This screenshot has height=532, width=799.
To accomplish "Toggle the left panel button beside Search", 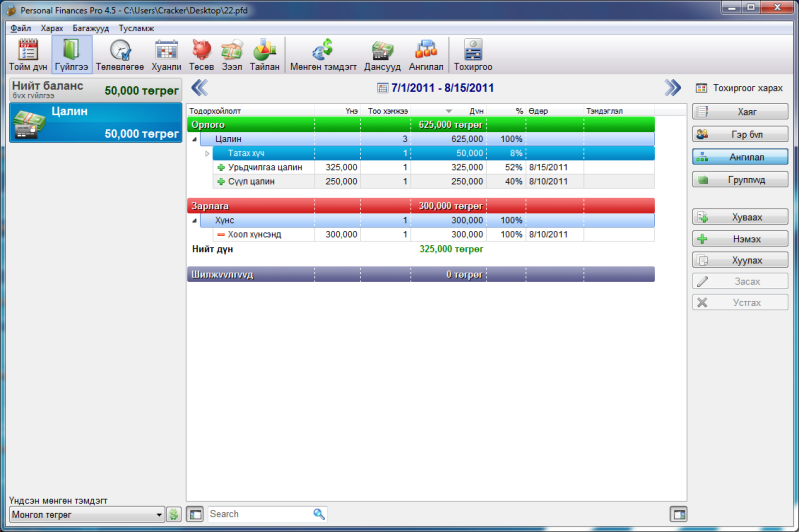I will click(x=195, y=514).
